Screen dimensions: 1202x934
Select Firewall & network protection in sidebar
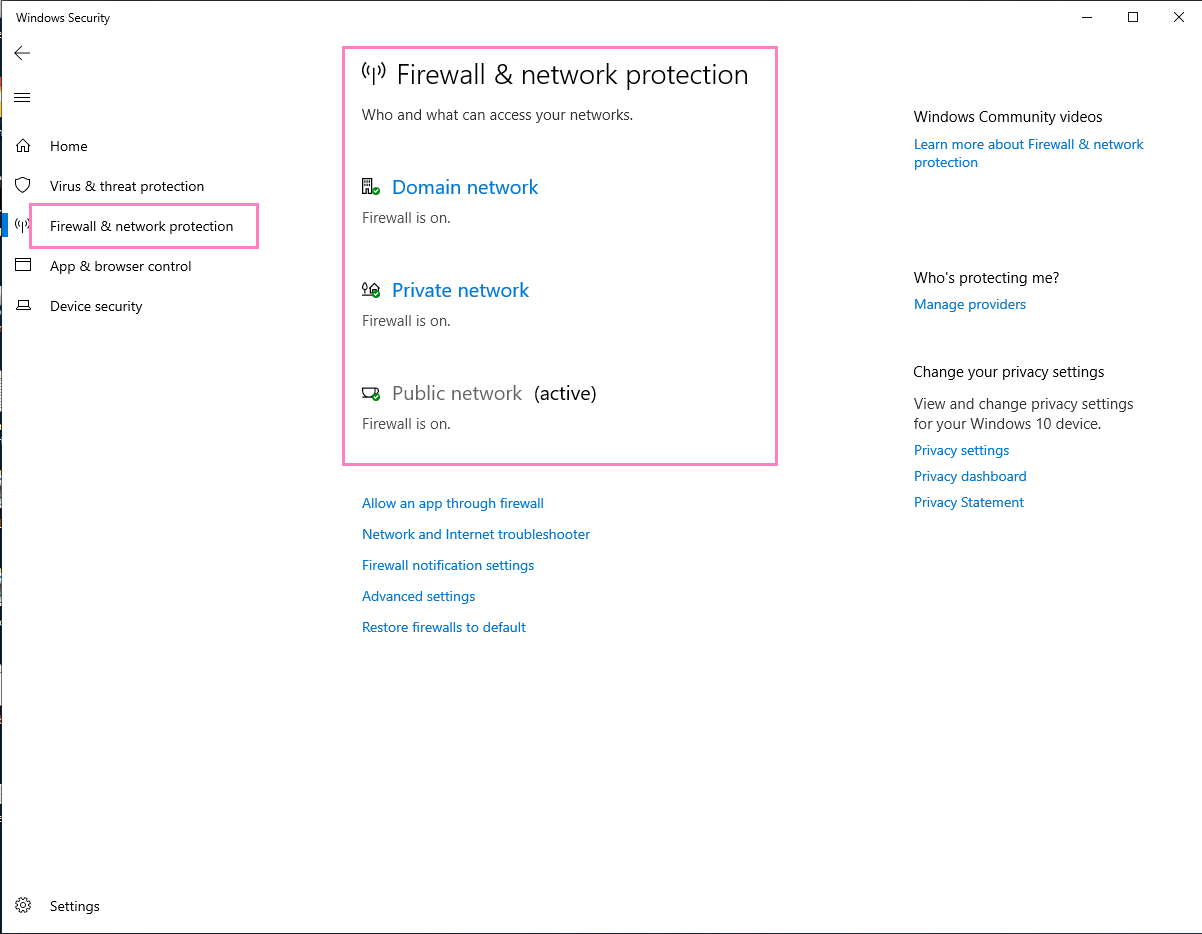coord(142,226)
